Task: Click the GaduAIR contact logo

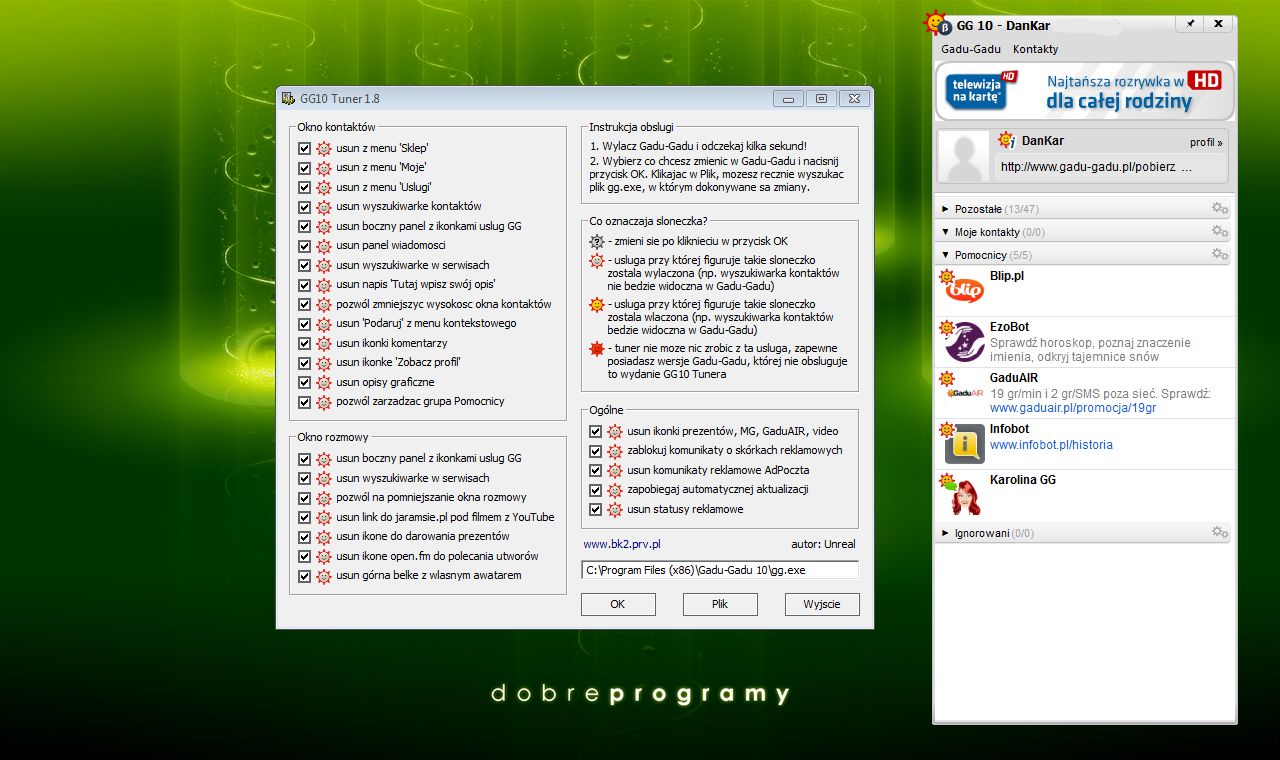Action: tap(964, 393)
